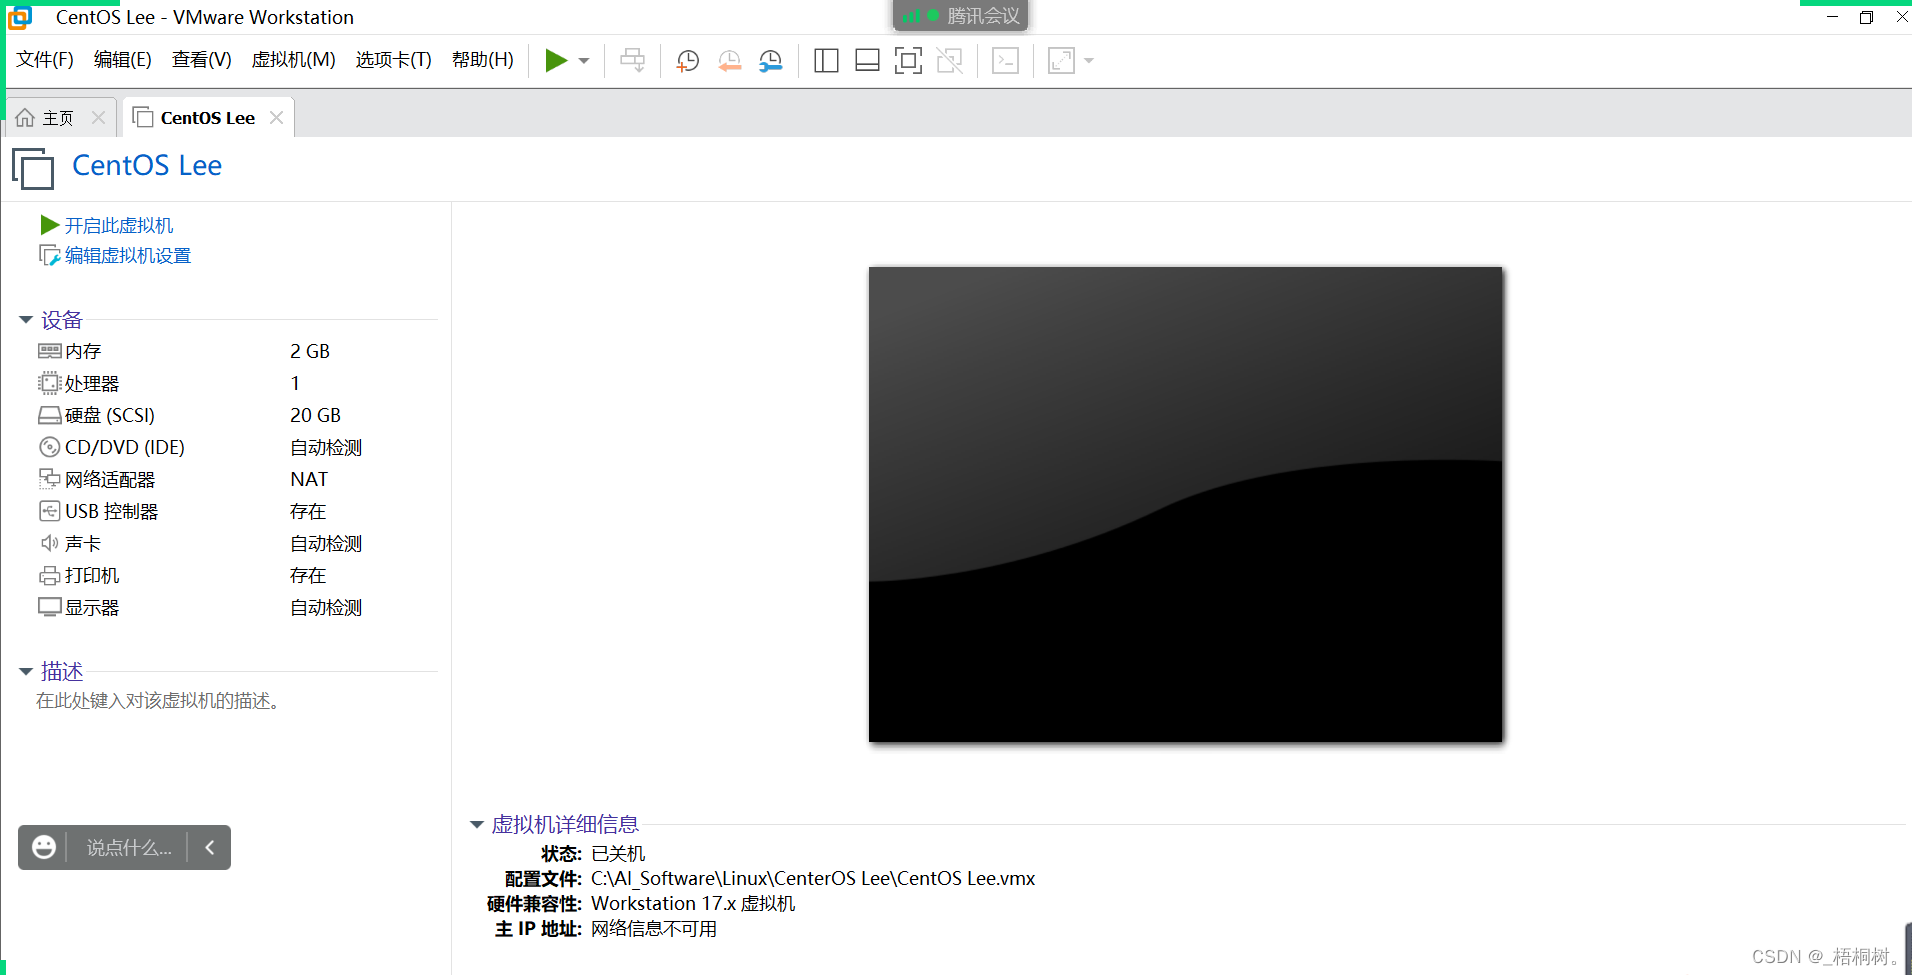This screenshot has height=975, width=1912.
Task: Click 开启此虚拟机 to start the VM
Action: [x=119, y=224]
